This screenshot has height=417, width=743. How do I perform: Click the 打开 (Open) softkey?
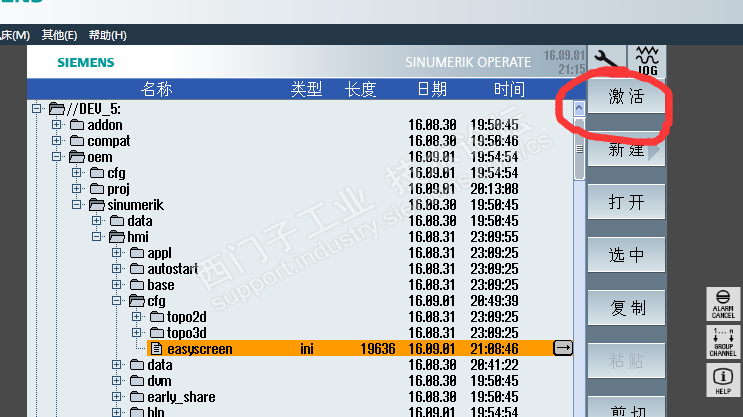coord(626,202)
